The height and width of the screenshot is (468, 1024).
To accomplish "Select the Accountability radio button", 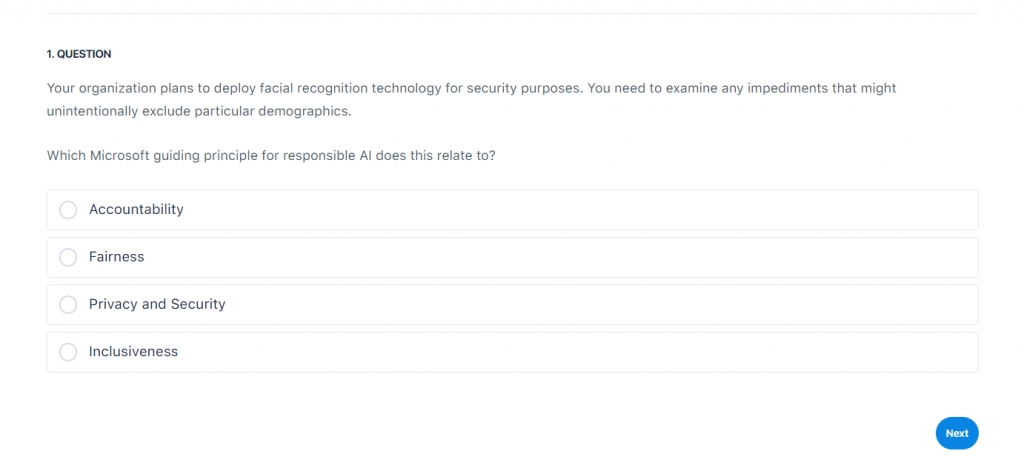I will coord(68,210).
